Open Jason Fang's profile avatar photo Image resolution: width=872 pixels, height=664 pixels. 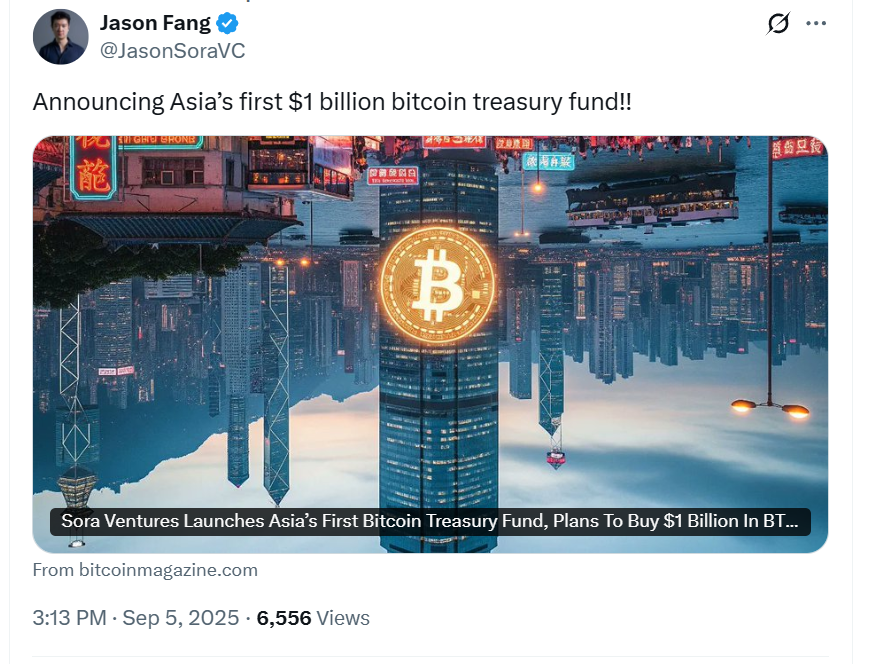coord(61,37)
